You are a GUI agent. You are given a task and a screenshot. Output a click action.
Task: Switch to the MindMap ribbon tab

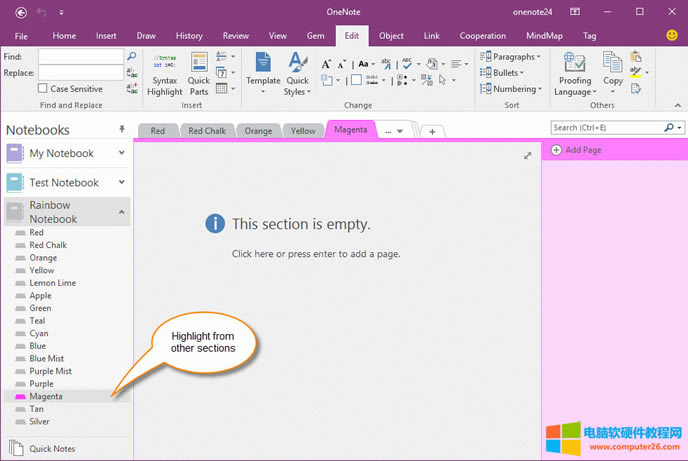(544, 36)
